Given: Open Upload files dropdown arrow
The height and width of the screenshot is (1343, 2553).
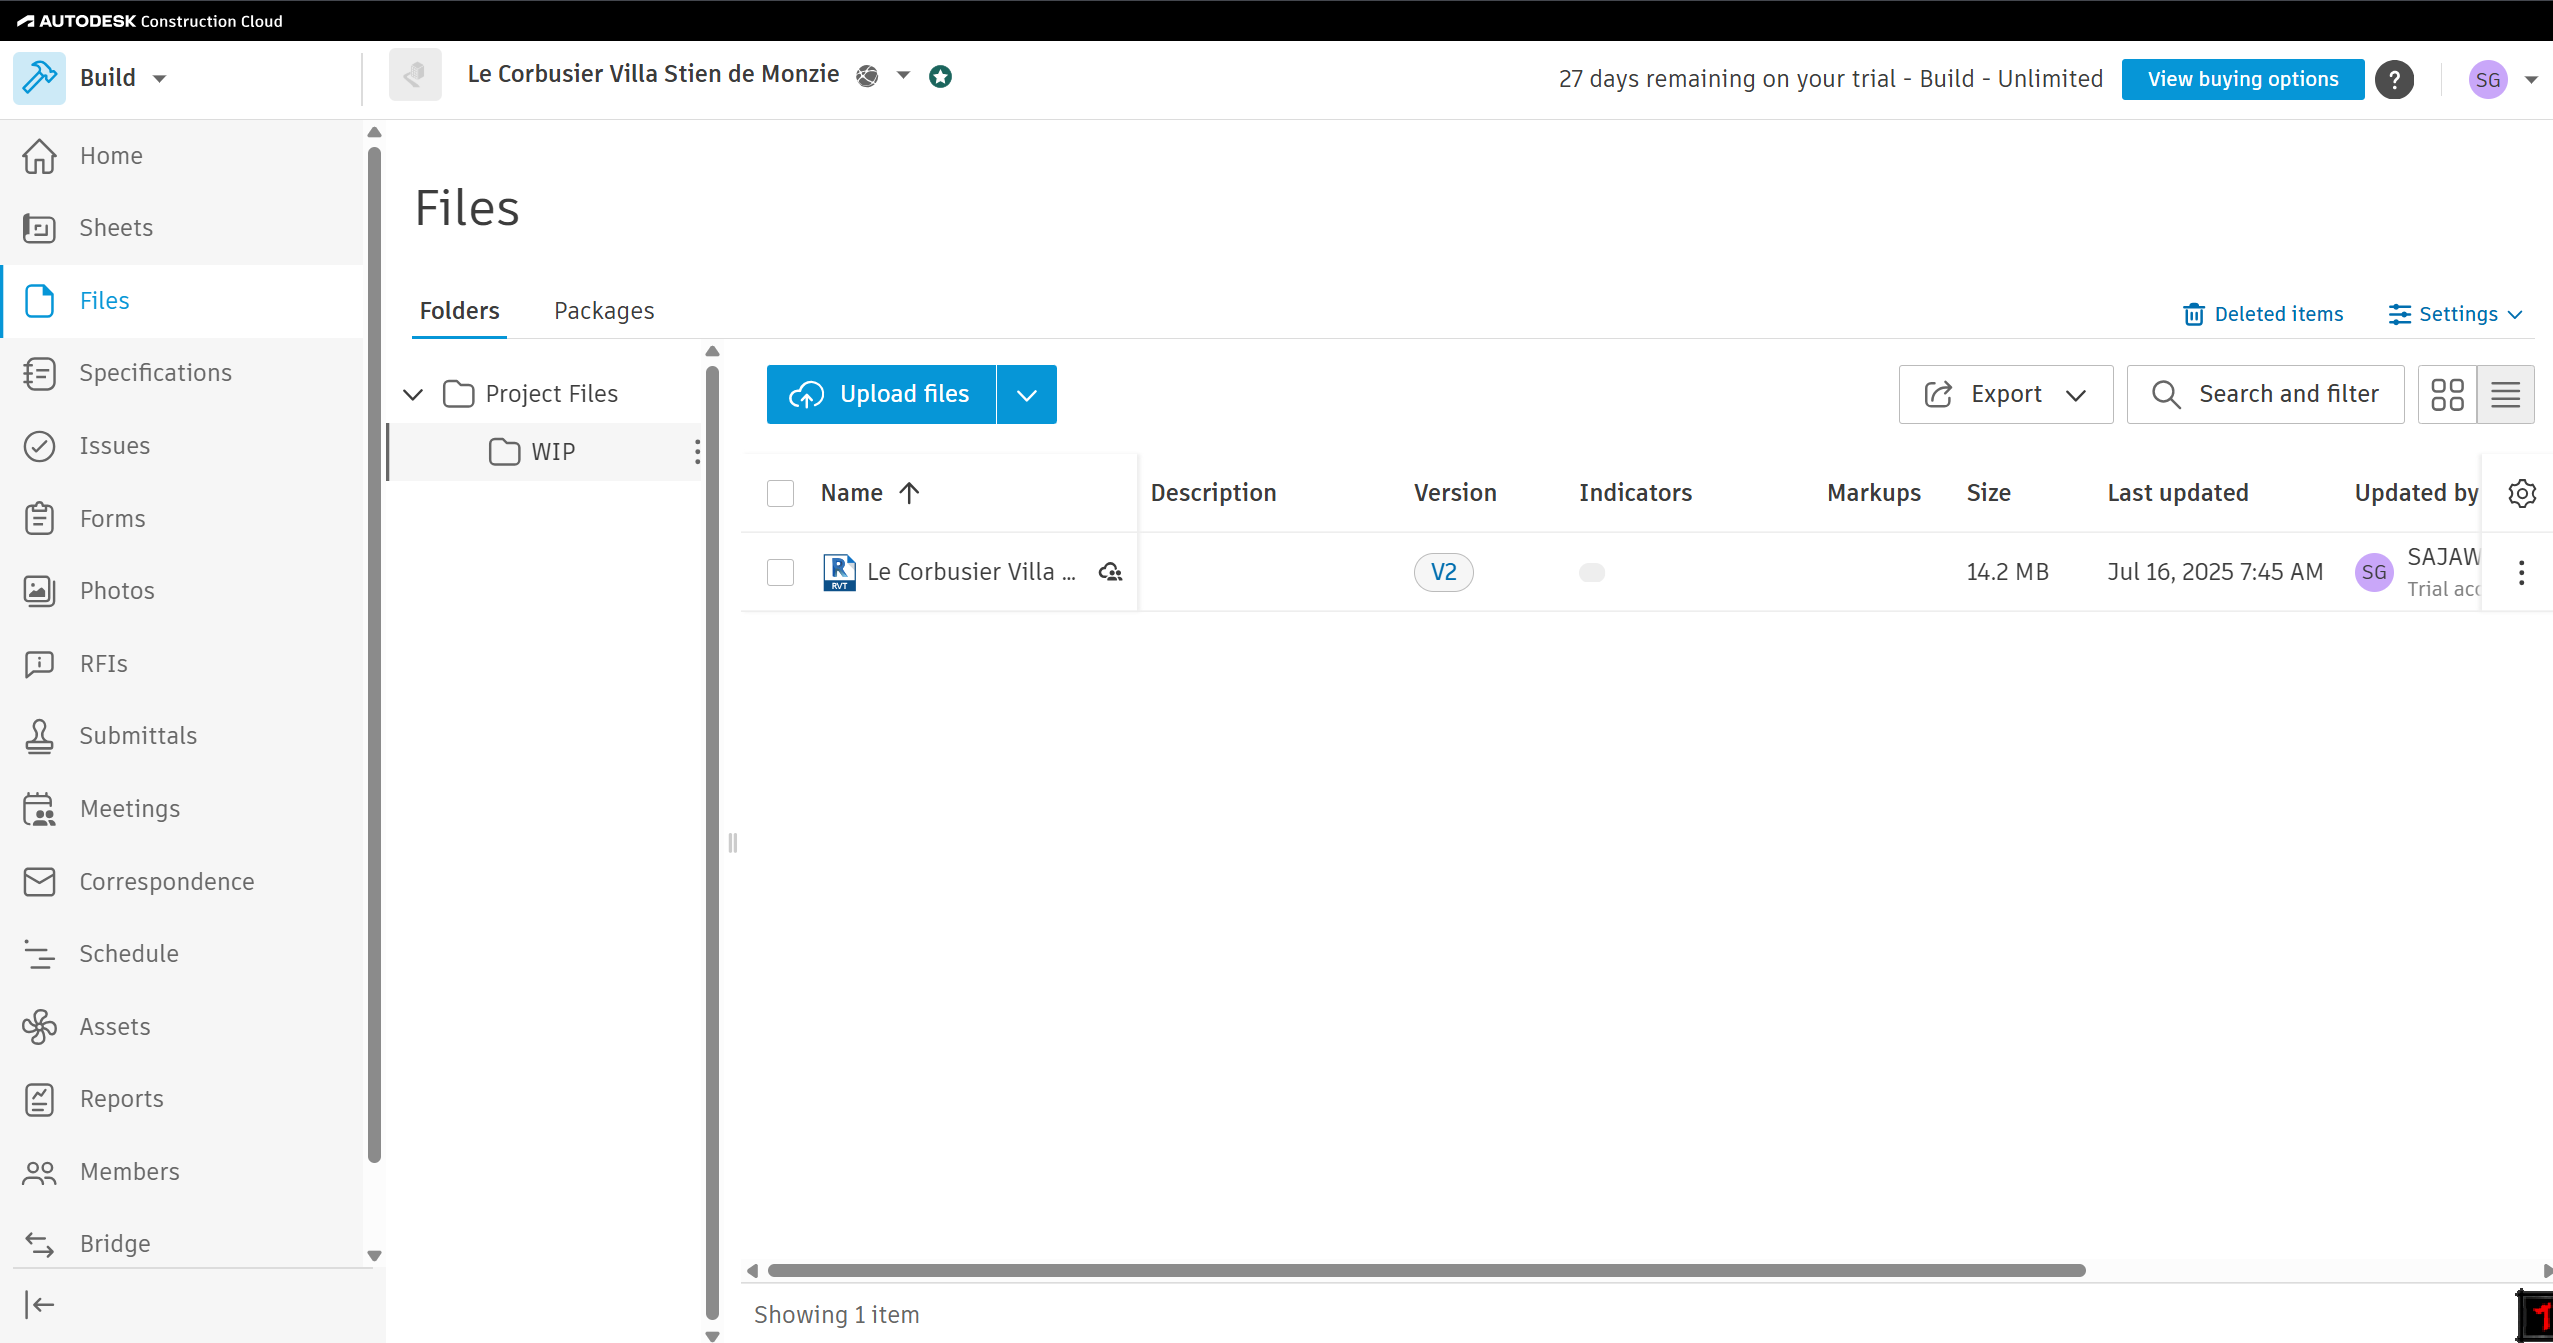Looking at the screenshot, I should [x=1027, y=394].
